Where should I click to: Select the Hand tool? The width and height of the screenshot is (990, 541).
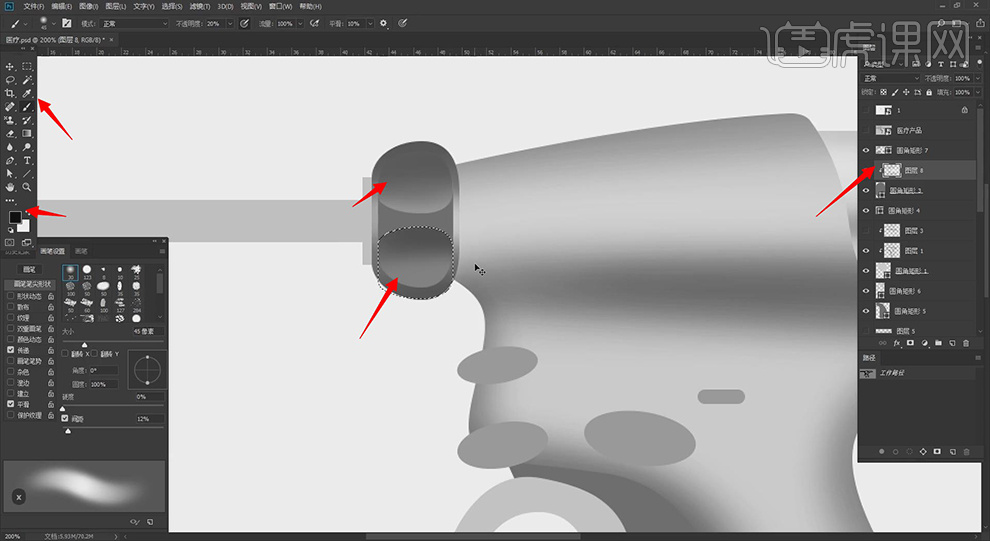10,187
